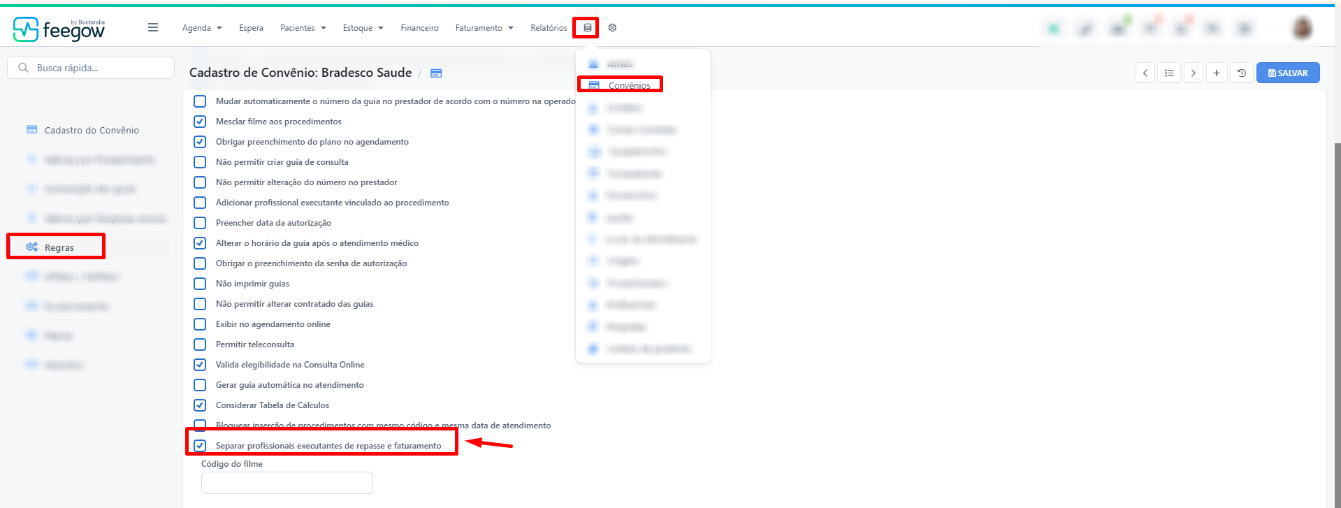This screenshot has height=508, width=1341.
Task: Check Exibir no agendamento online
Action: 200,324
